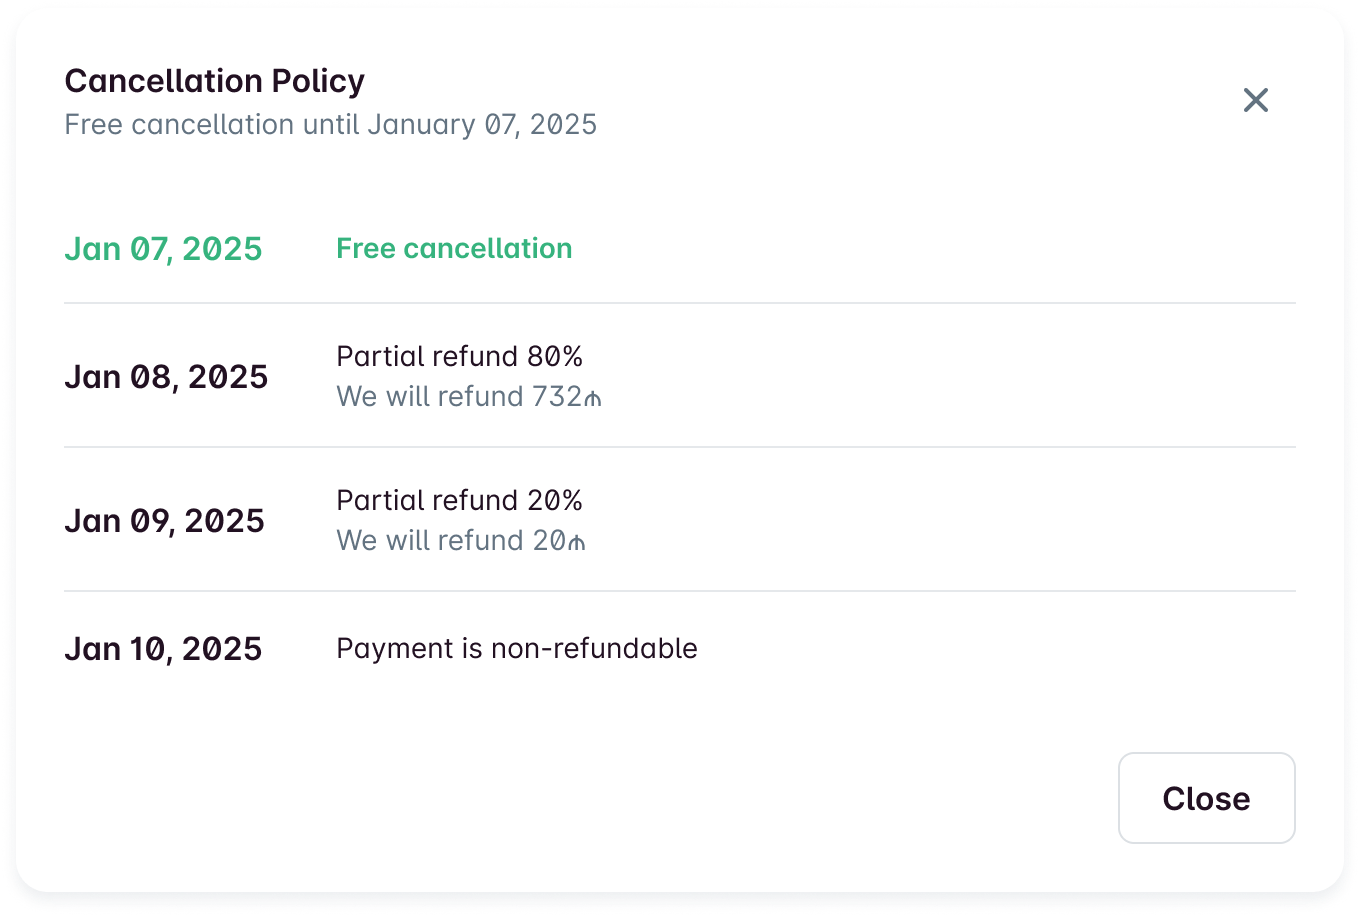The image size is (1360, 916).
Task: Click "We will refund" under Partial refund 80%
Action: click(430, 397)
